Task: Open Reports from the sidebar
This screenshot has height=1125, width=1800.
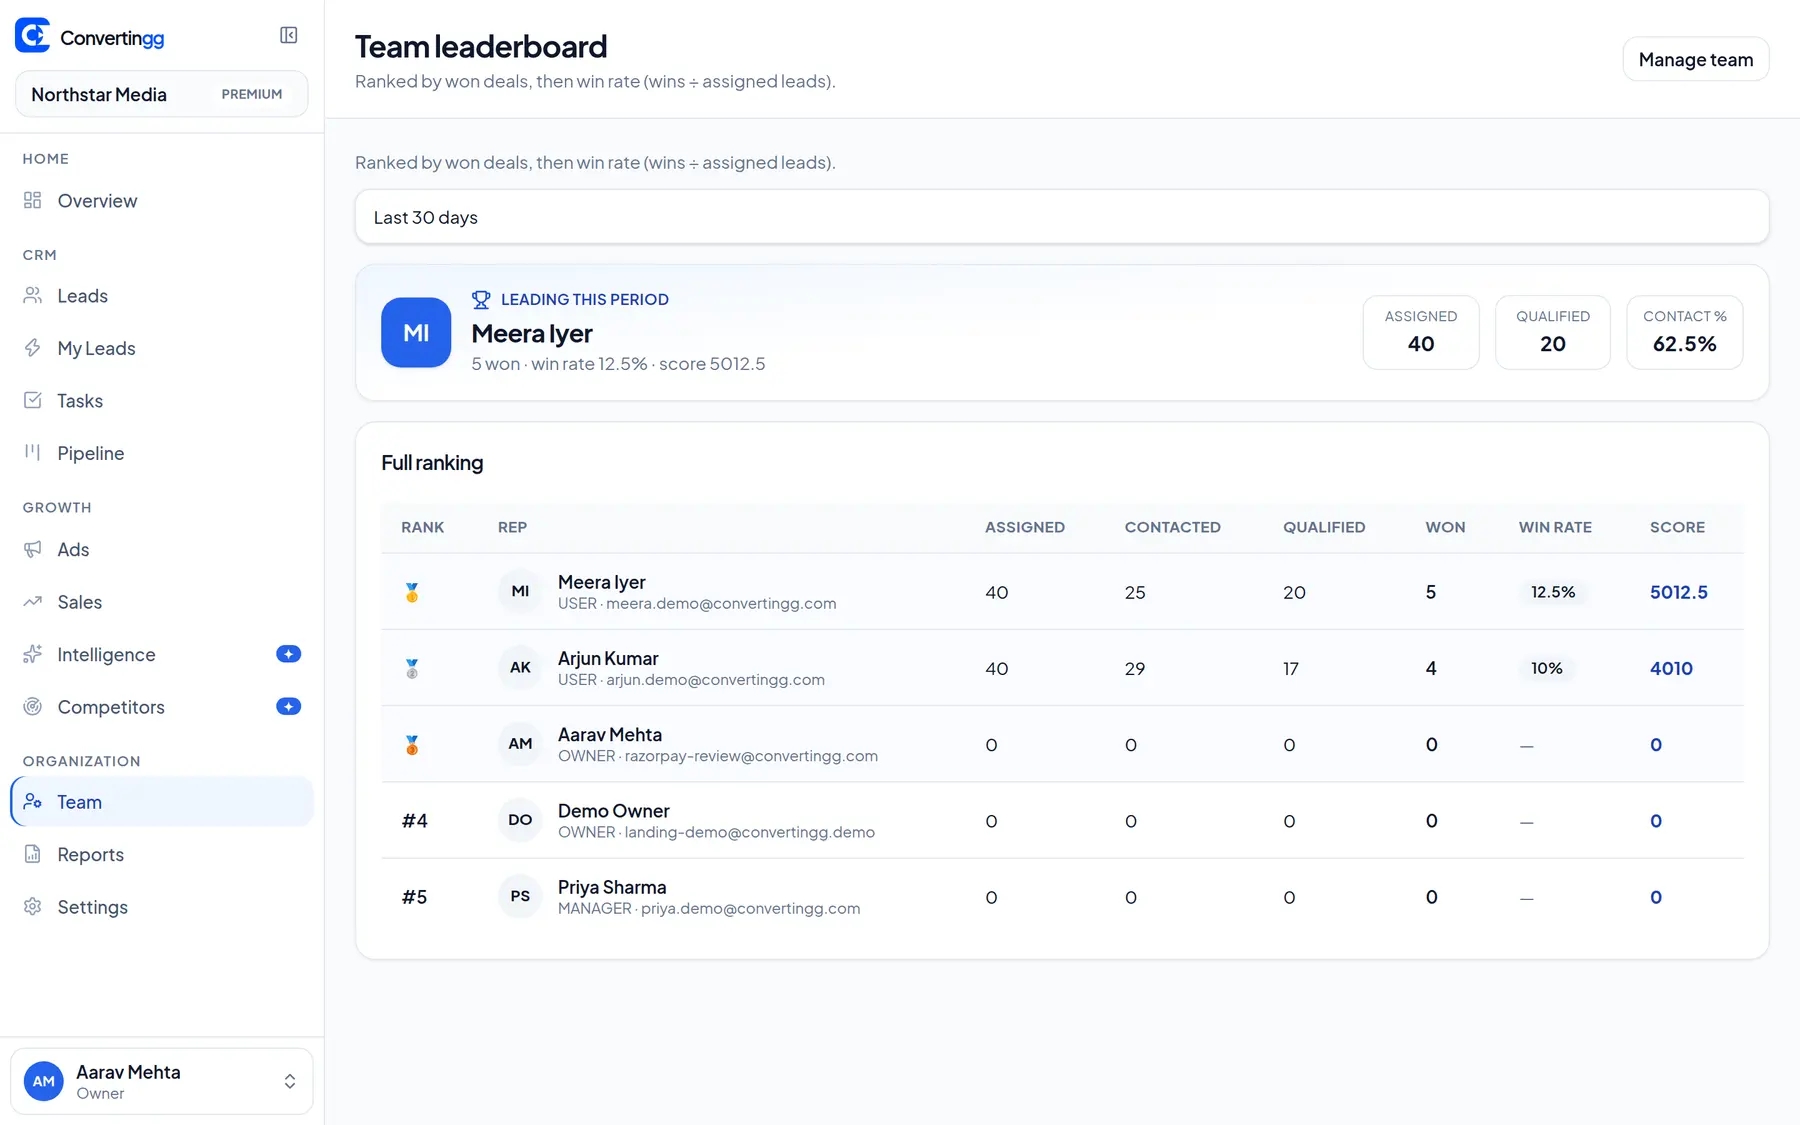Action: 161,854
